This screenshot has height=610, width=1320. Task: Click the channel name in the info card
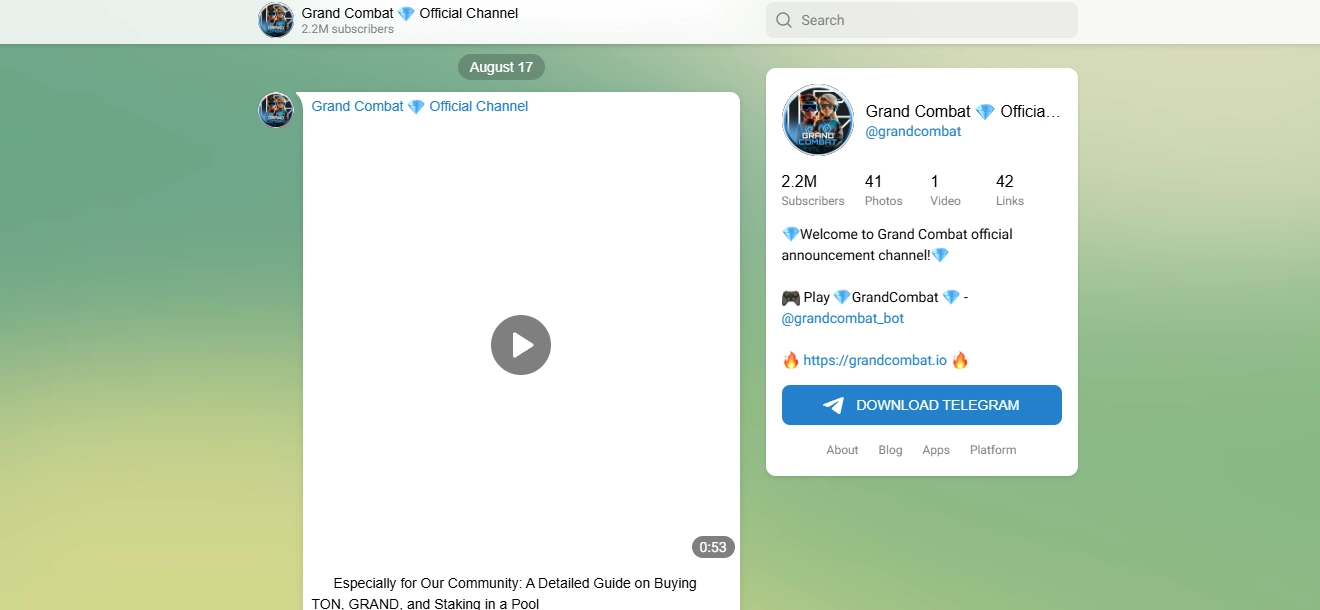pos(963,111)
